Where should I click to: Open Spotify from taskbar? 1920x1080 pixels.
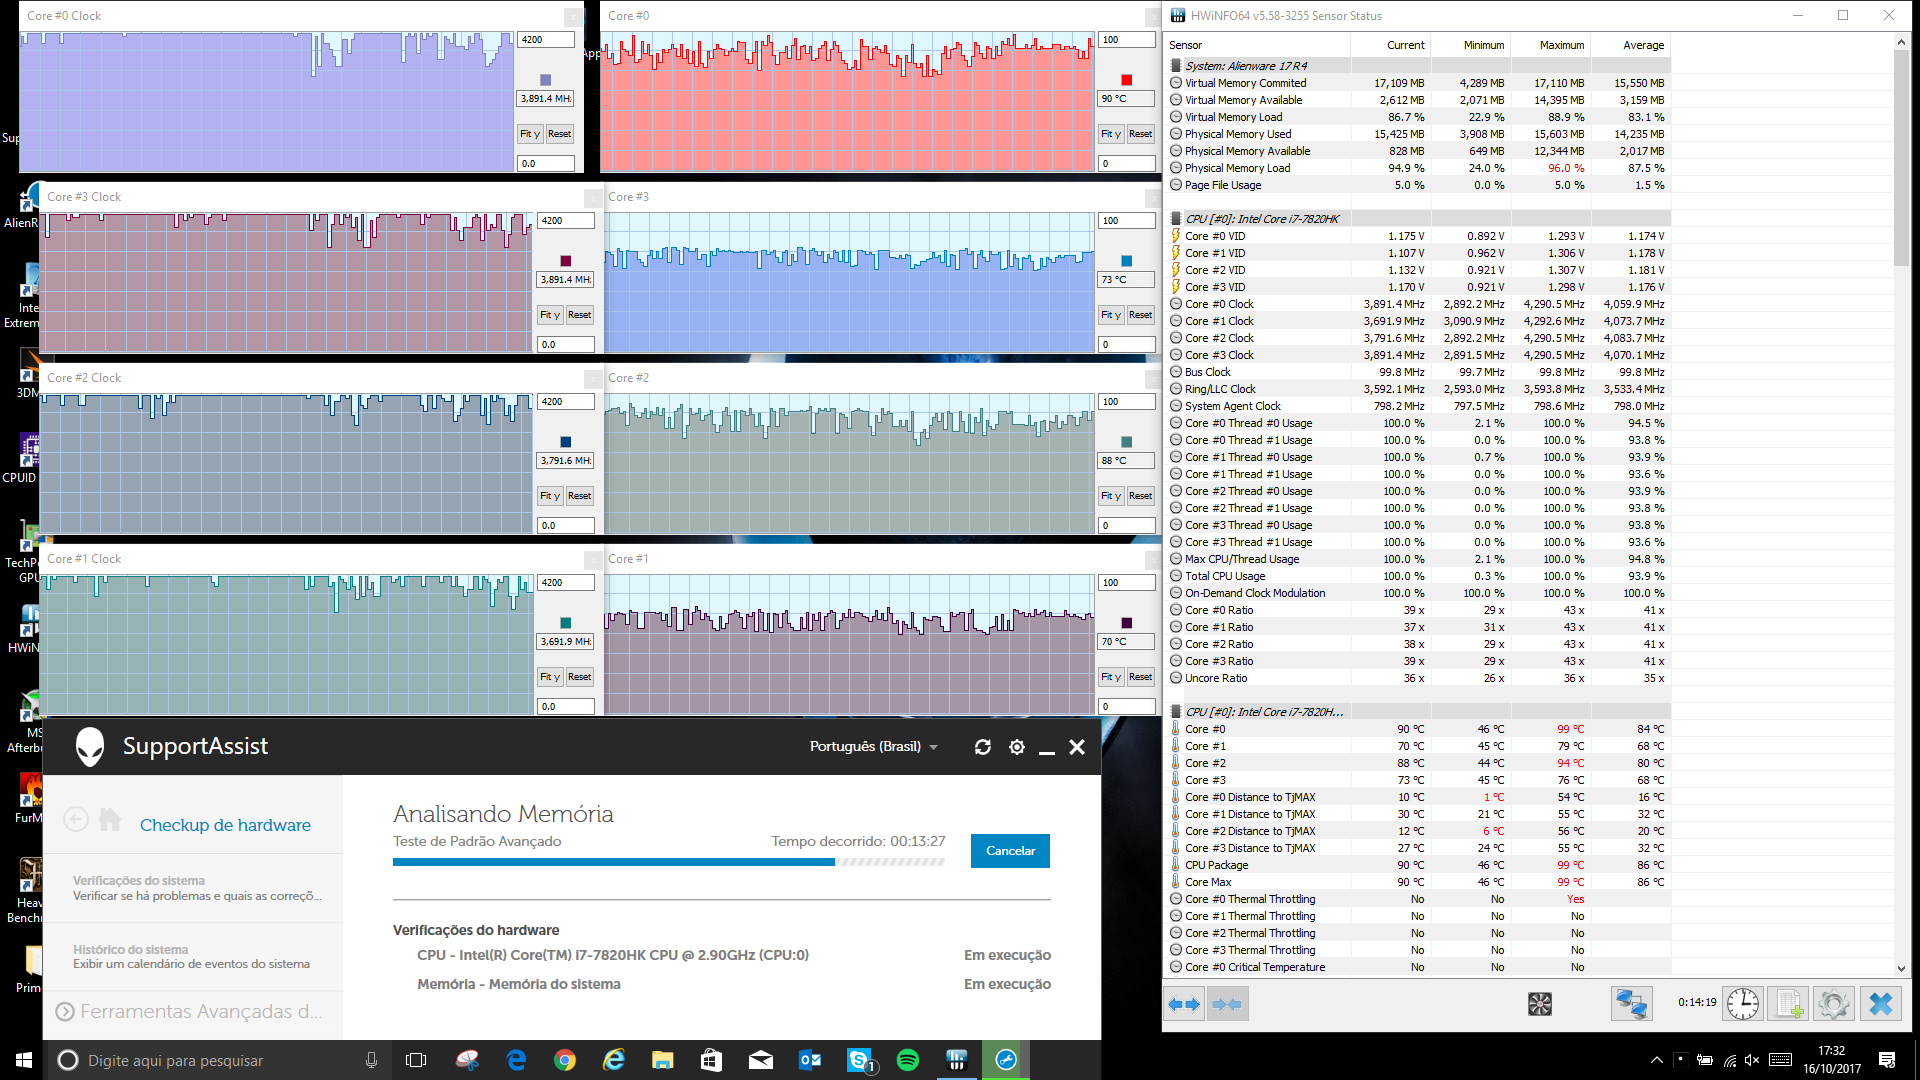tap(908, 1060)
